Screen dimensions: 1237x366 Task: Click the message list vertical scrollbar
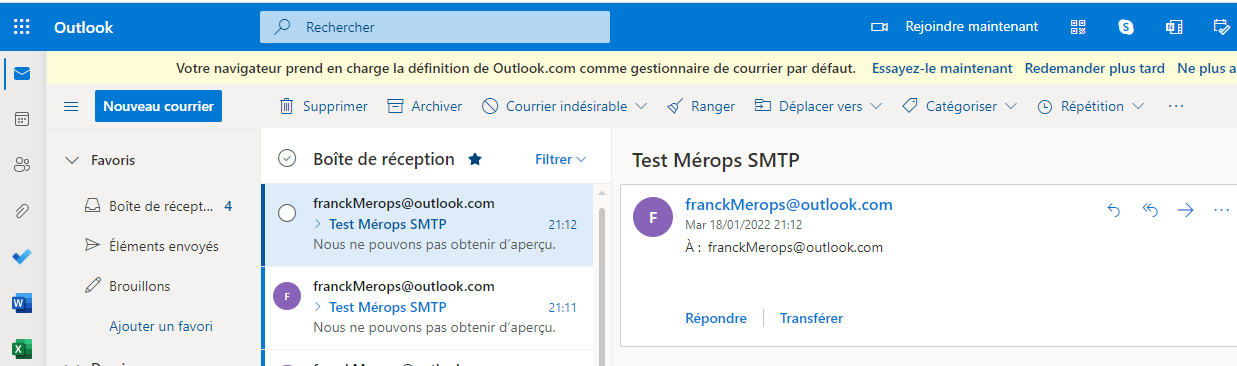(602, 275)
